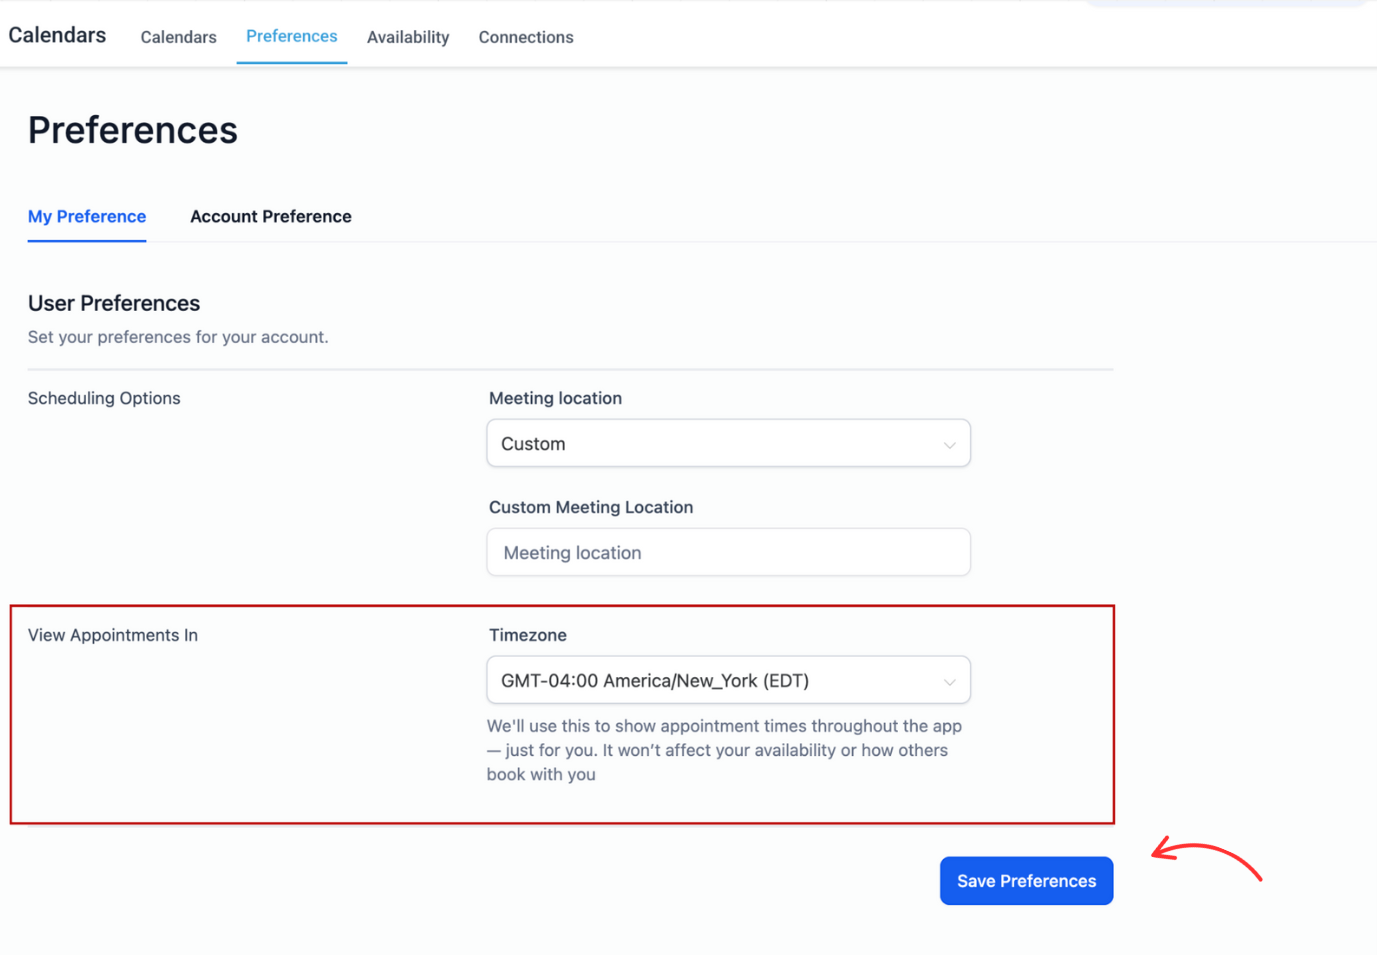Focus the Custom Meeting Location text field

tap(727, 552)
